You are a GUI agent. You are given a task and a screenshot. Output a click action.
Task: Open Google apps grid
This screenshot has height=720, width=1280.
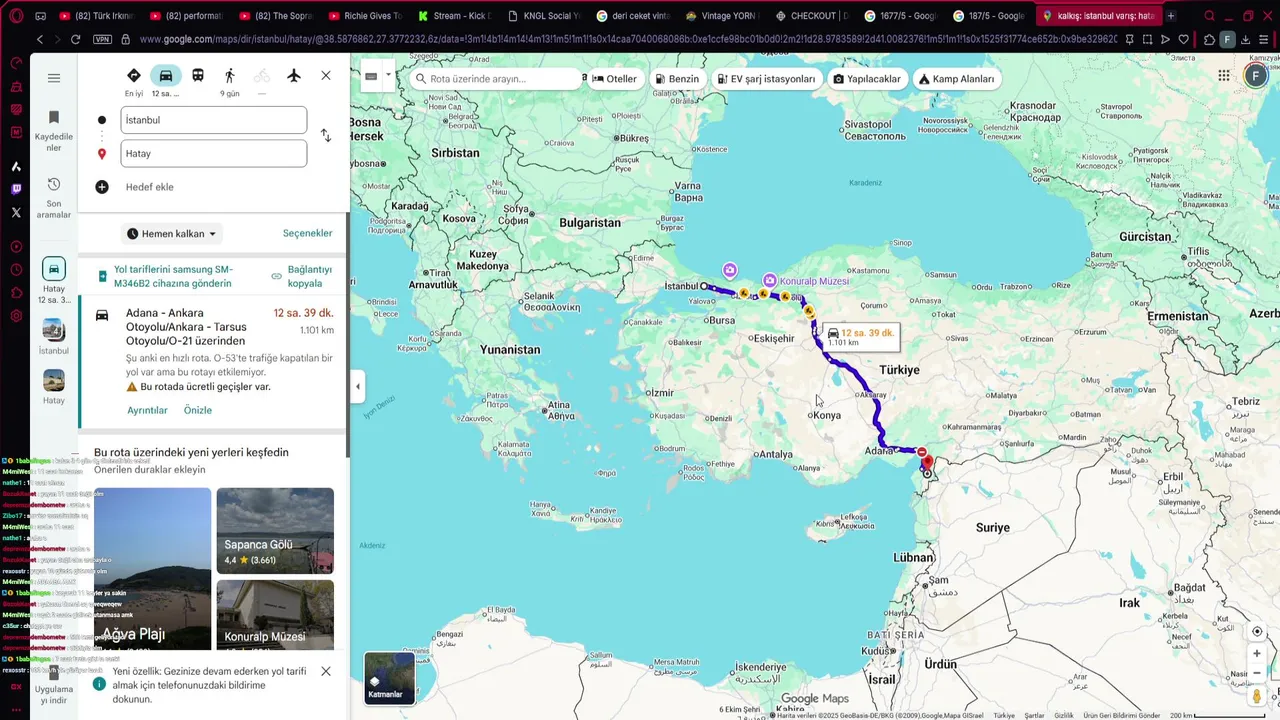(1224, 76)
